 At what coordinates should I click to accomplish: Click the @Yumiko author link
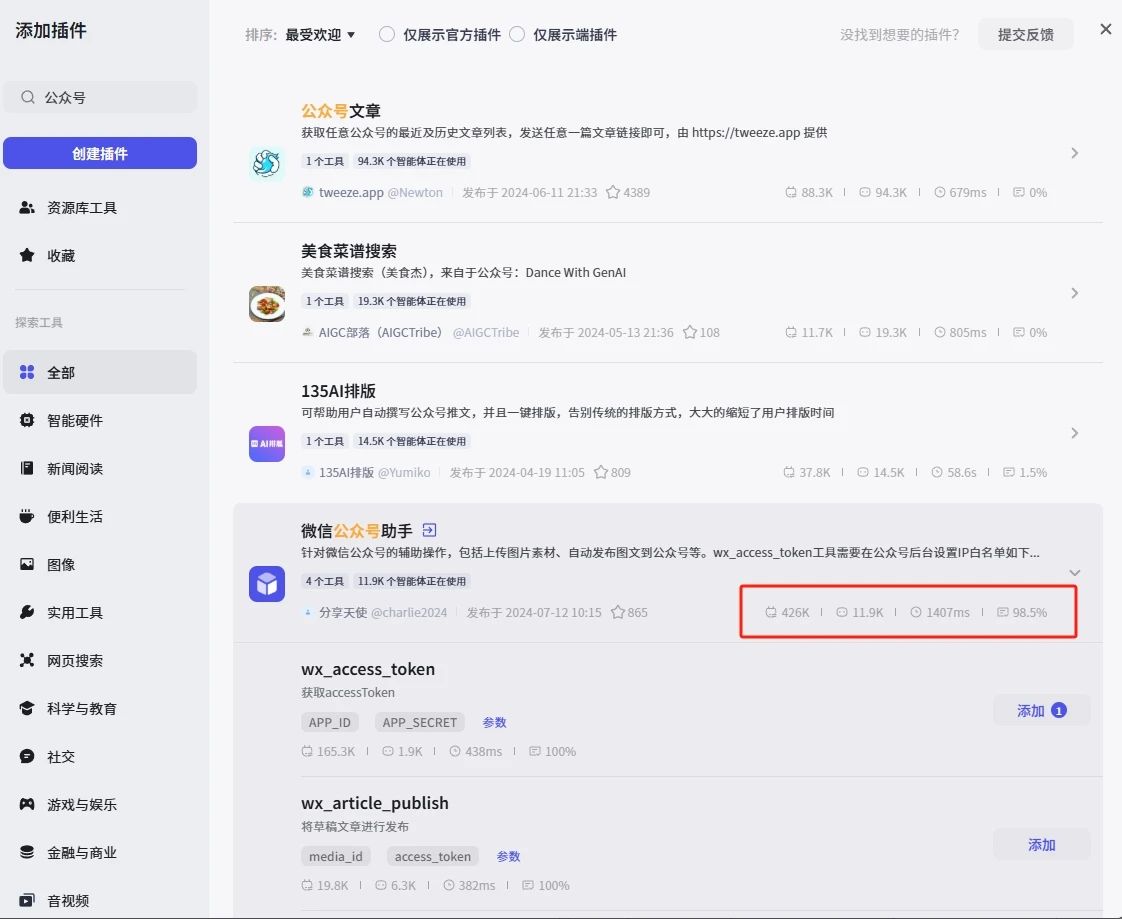coord(404,472)
